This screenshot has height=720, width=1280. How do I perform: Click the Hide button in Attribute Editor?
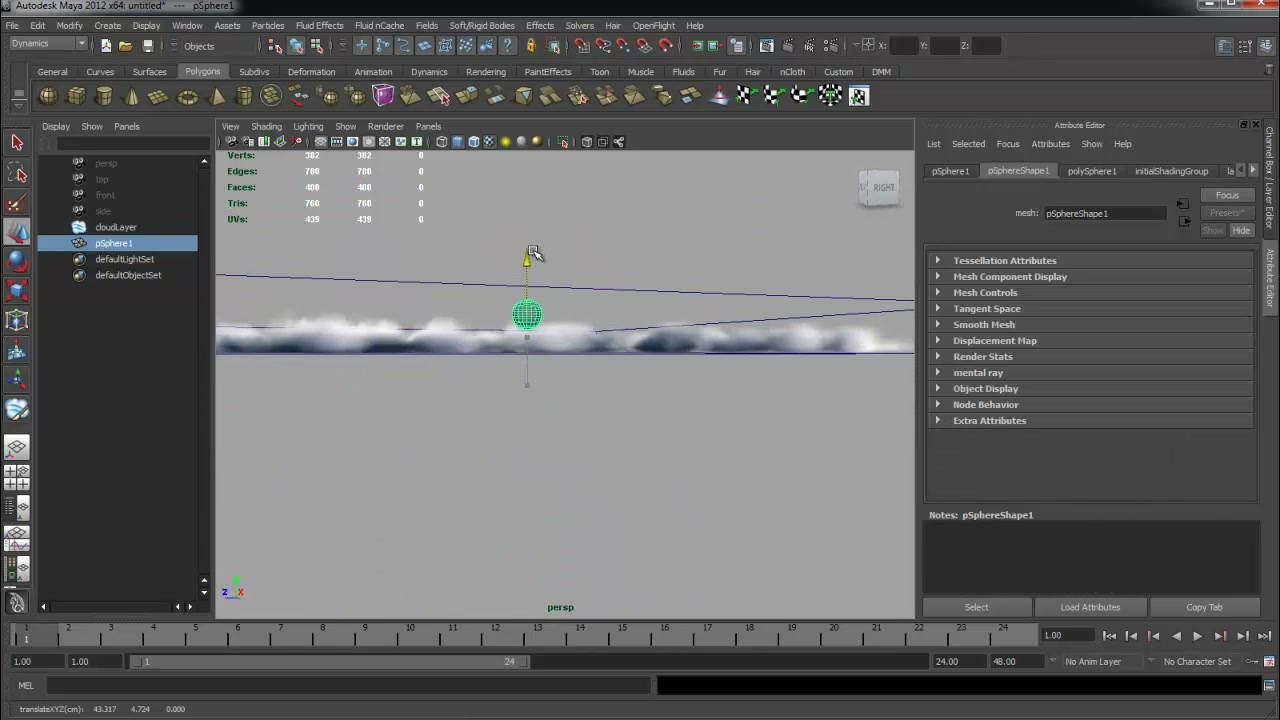pyautogui.click(x=1241, y=231)
